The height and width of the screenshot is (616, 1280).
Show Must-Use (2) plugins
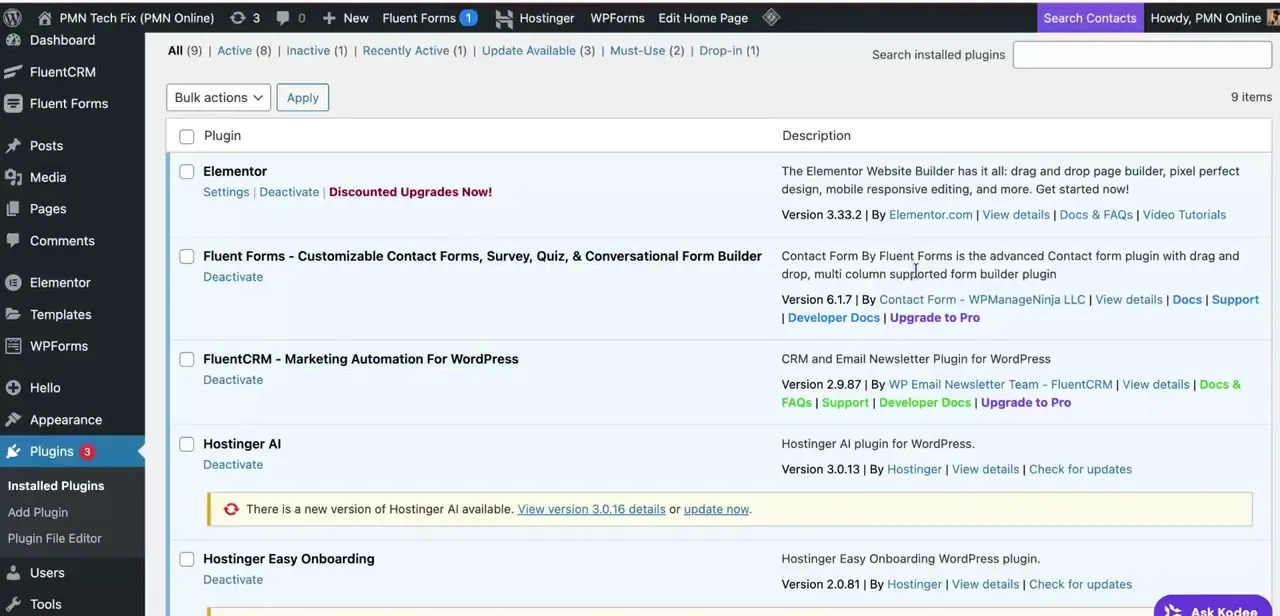click(x=647, y=50)
